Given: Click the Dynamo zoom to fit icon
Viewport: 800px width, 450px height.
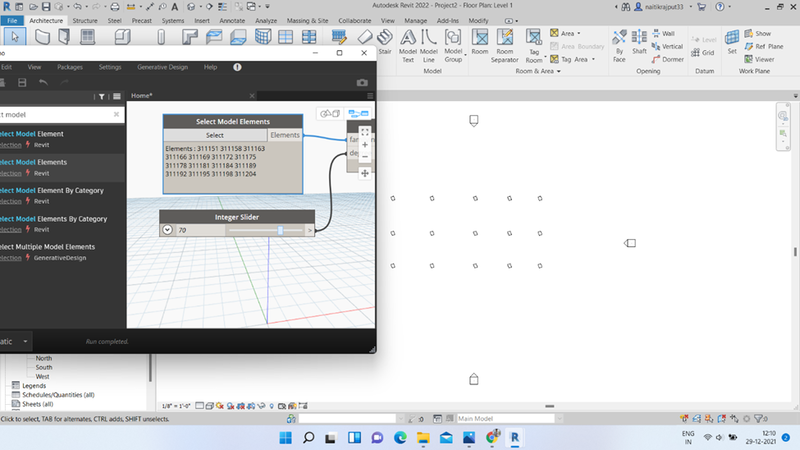Looking at the screenshot, I should [365, 132].
